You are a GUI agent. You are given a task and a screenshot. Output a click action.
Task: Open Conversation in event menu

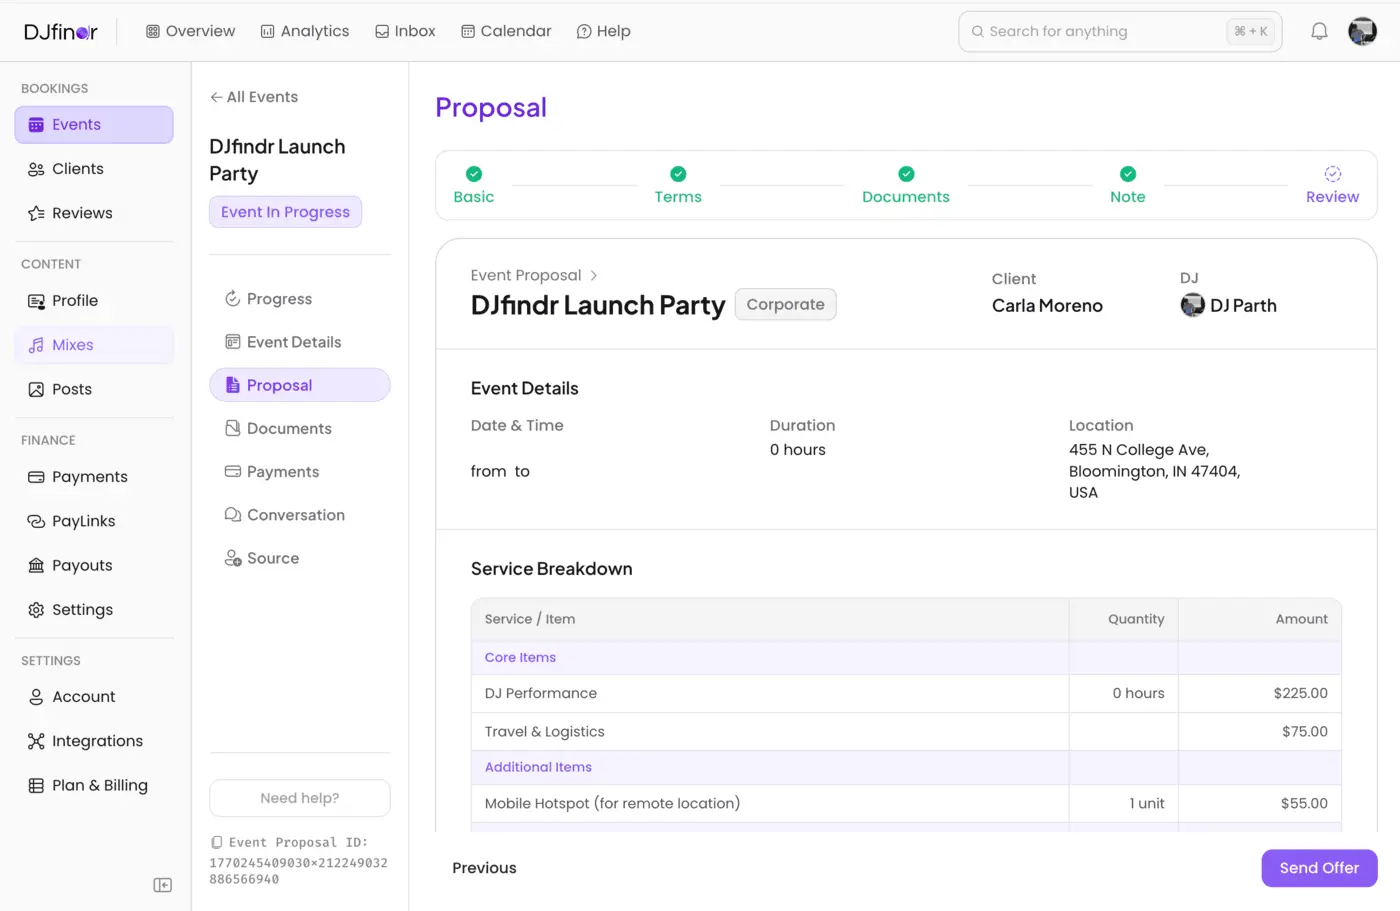coord(299,515)
